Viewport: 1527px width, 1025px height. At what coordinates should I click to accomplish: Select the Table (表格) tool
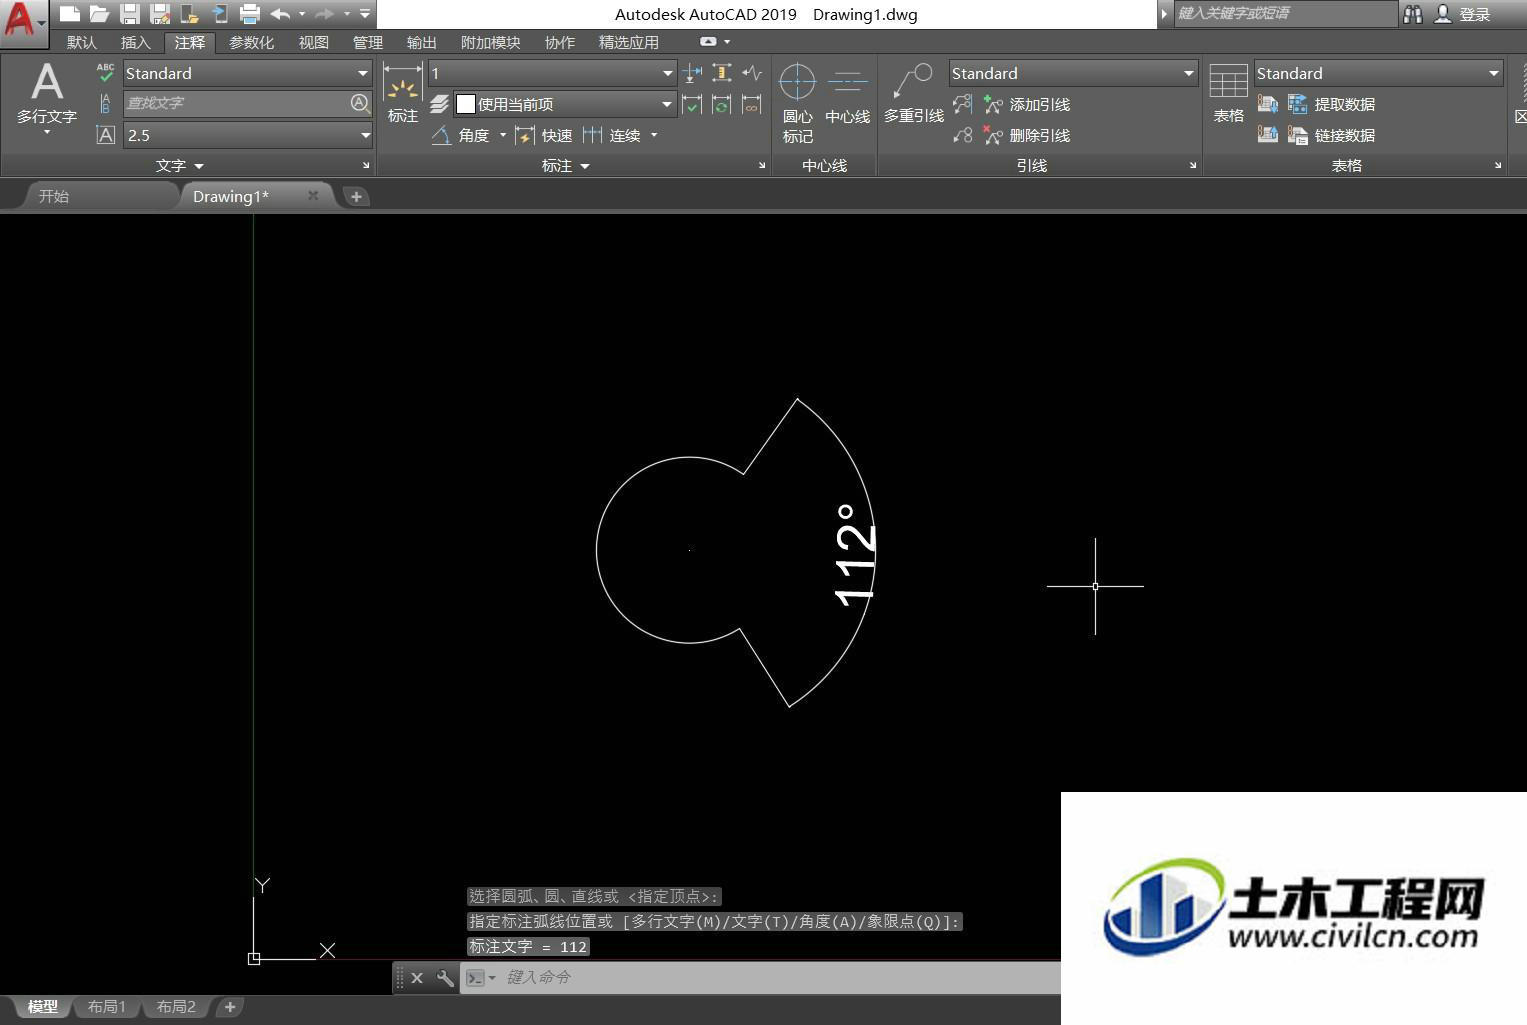point(1228,94)
